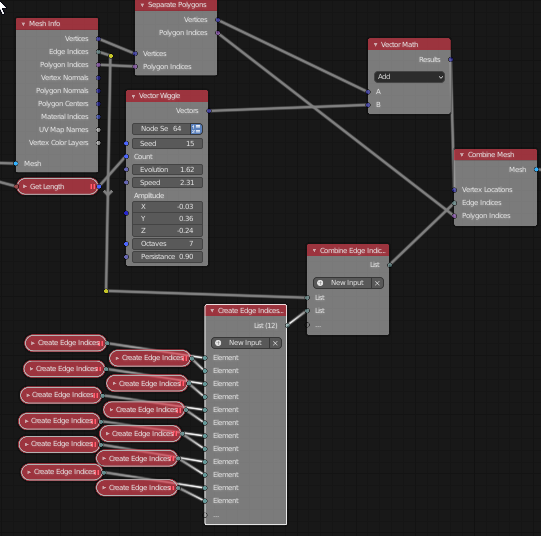The width and height of the screenshot is (541, 536).
Task: Remove input via X in Combine Edge Indic node
Action: [x=377, y=283]
